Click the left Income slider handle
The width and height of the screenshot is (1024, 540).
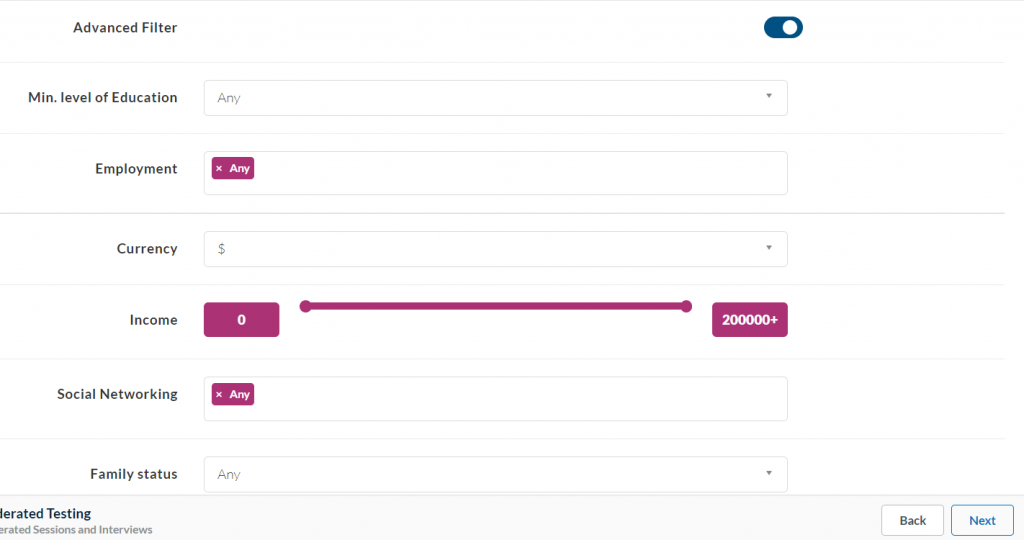pos(305,306)
